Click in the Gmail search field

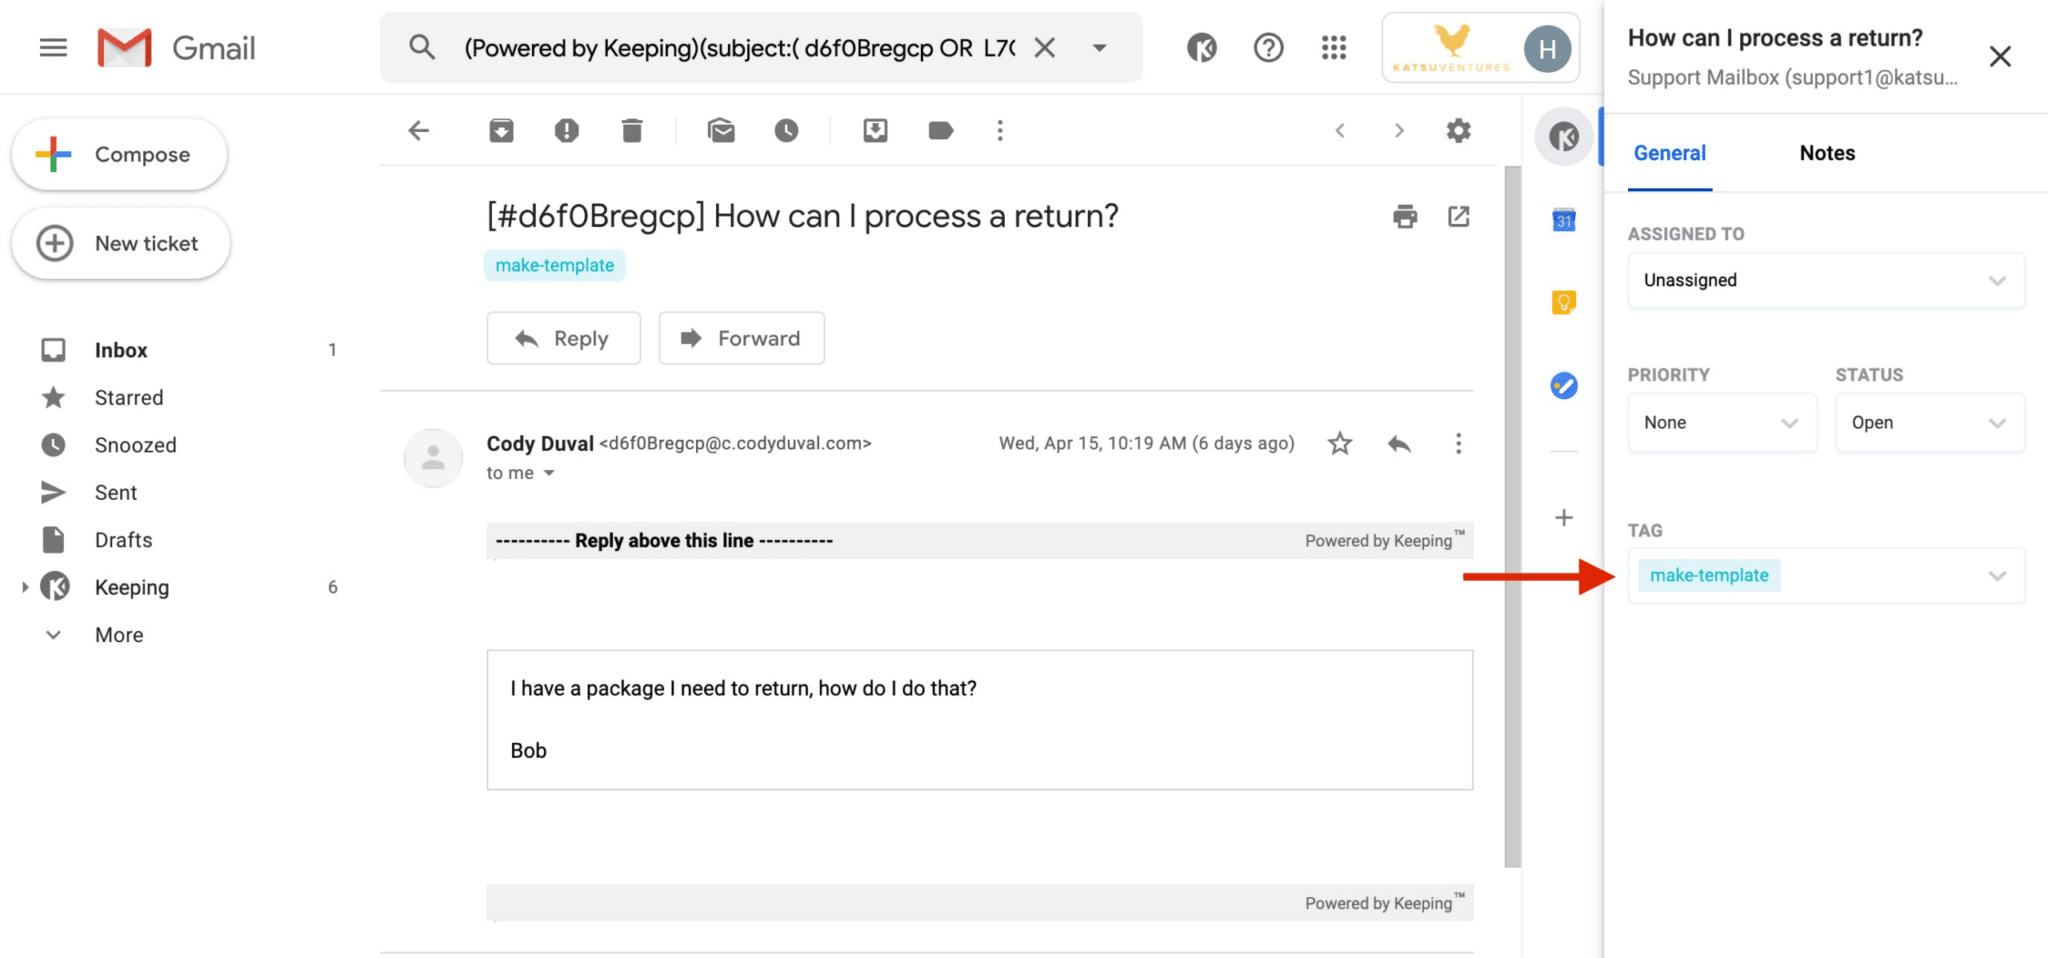738,48
